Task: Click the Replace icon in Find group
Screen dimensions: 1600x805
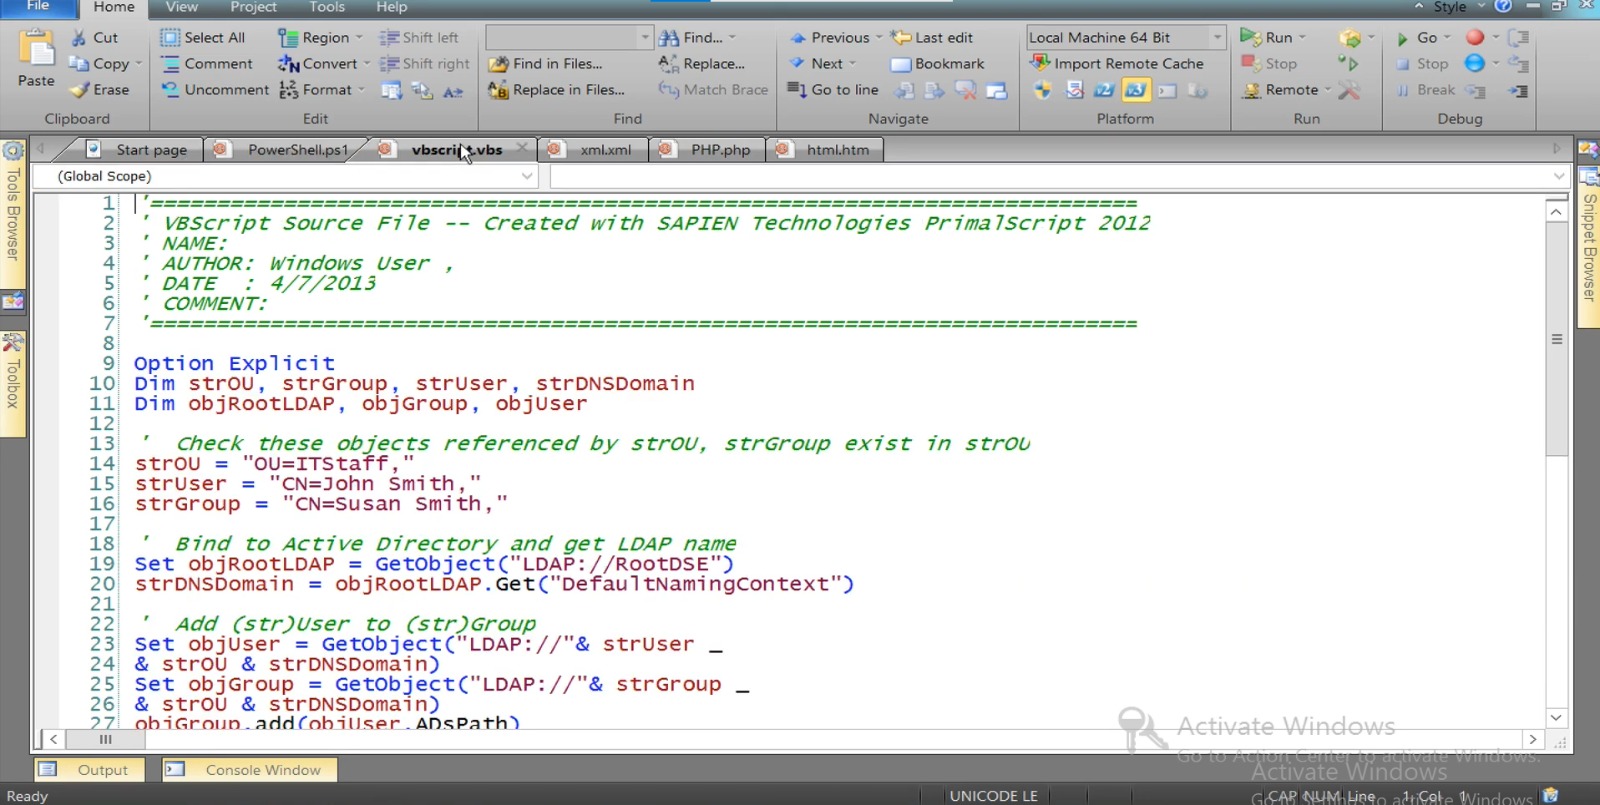Action: coord(669,64)
